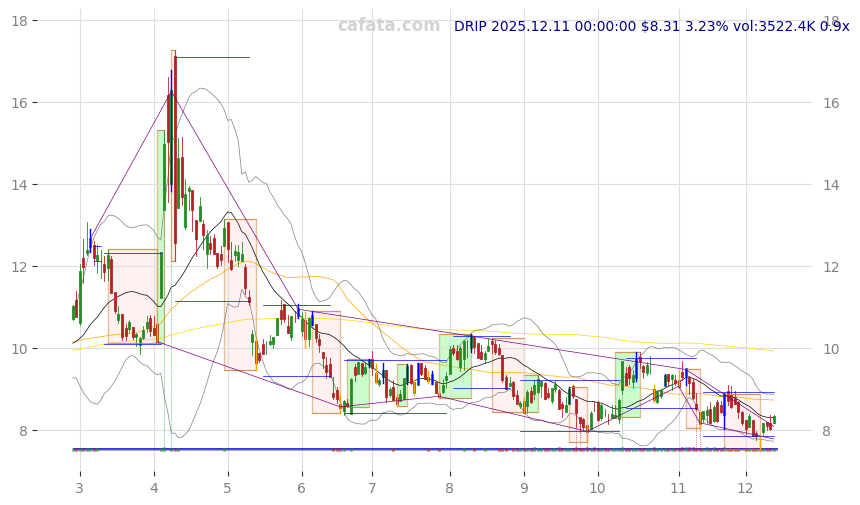
Task: Click the cafata.com watermark link
Action: (388, 26)
